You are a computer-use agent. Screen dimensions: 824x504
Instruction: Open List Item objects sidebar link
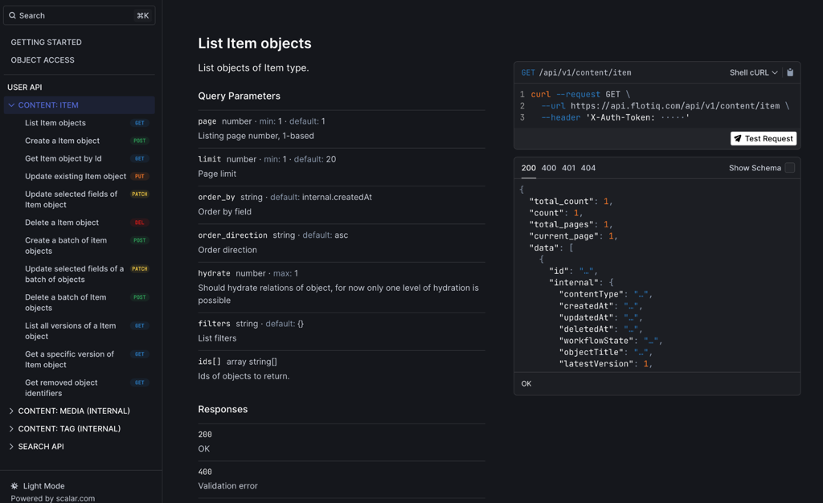pyautogui.click(x=55, y=123)
